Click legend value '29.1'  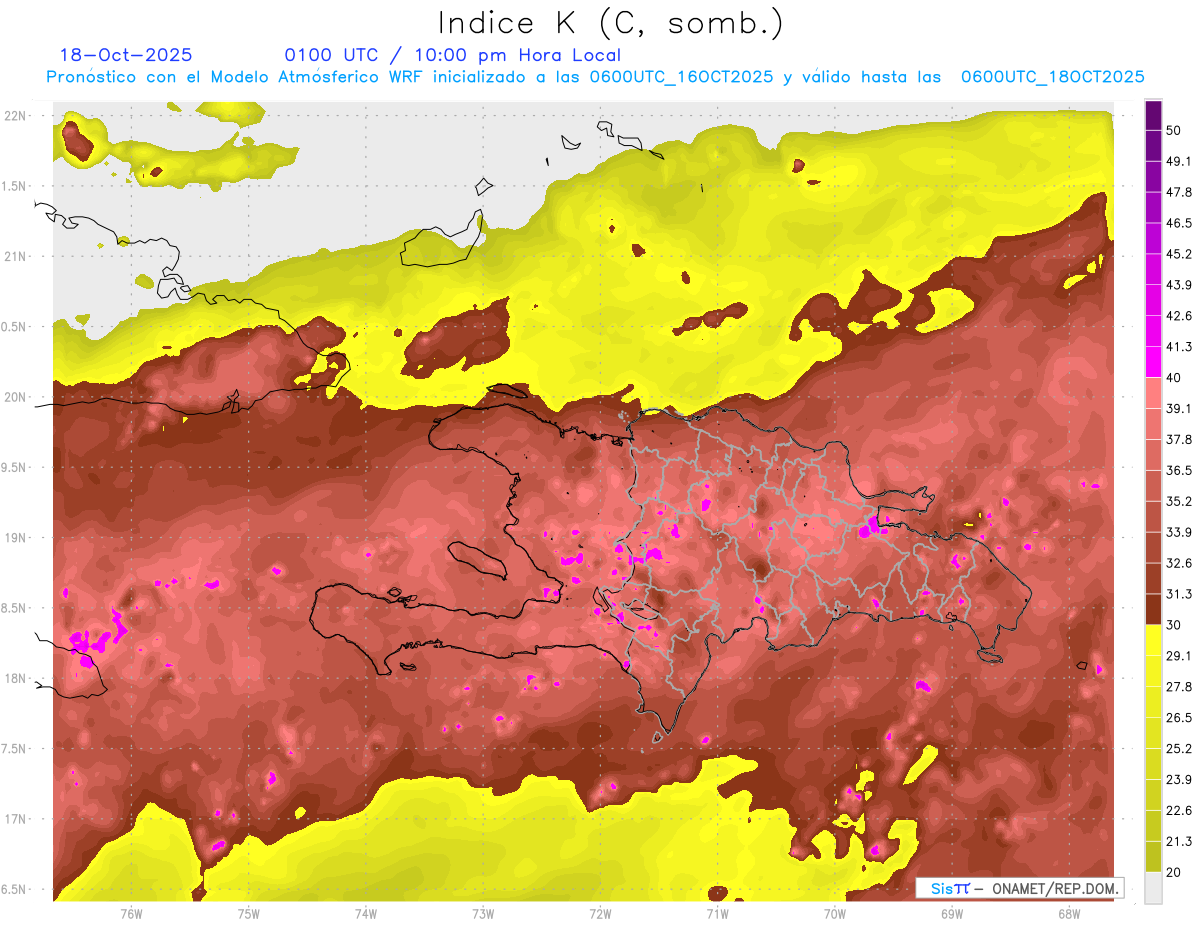coord(1179,656)
